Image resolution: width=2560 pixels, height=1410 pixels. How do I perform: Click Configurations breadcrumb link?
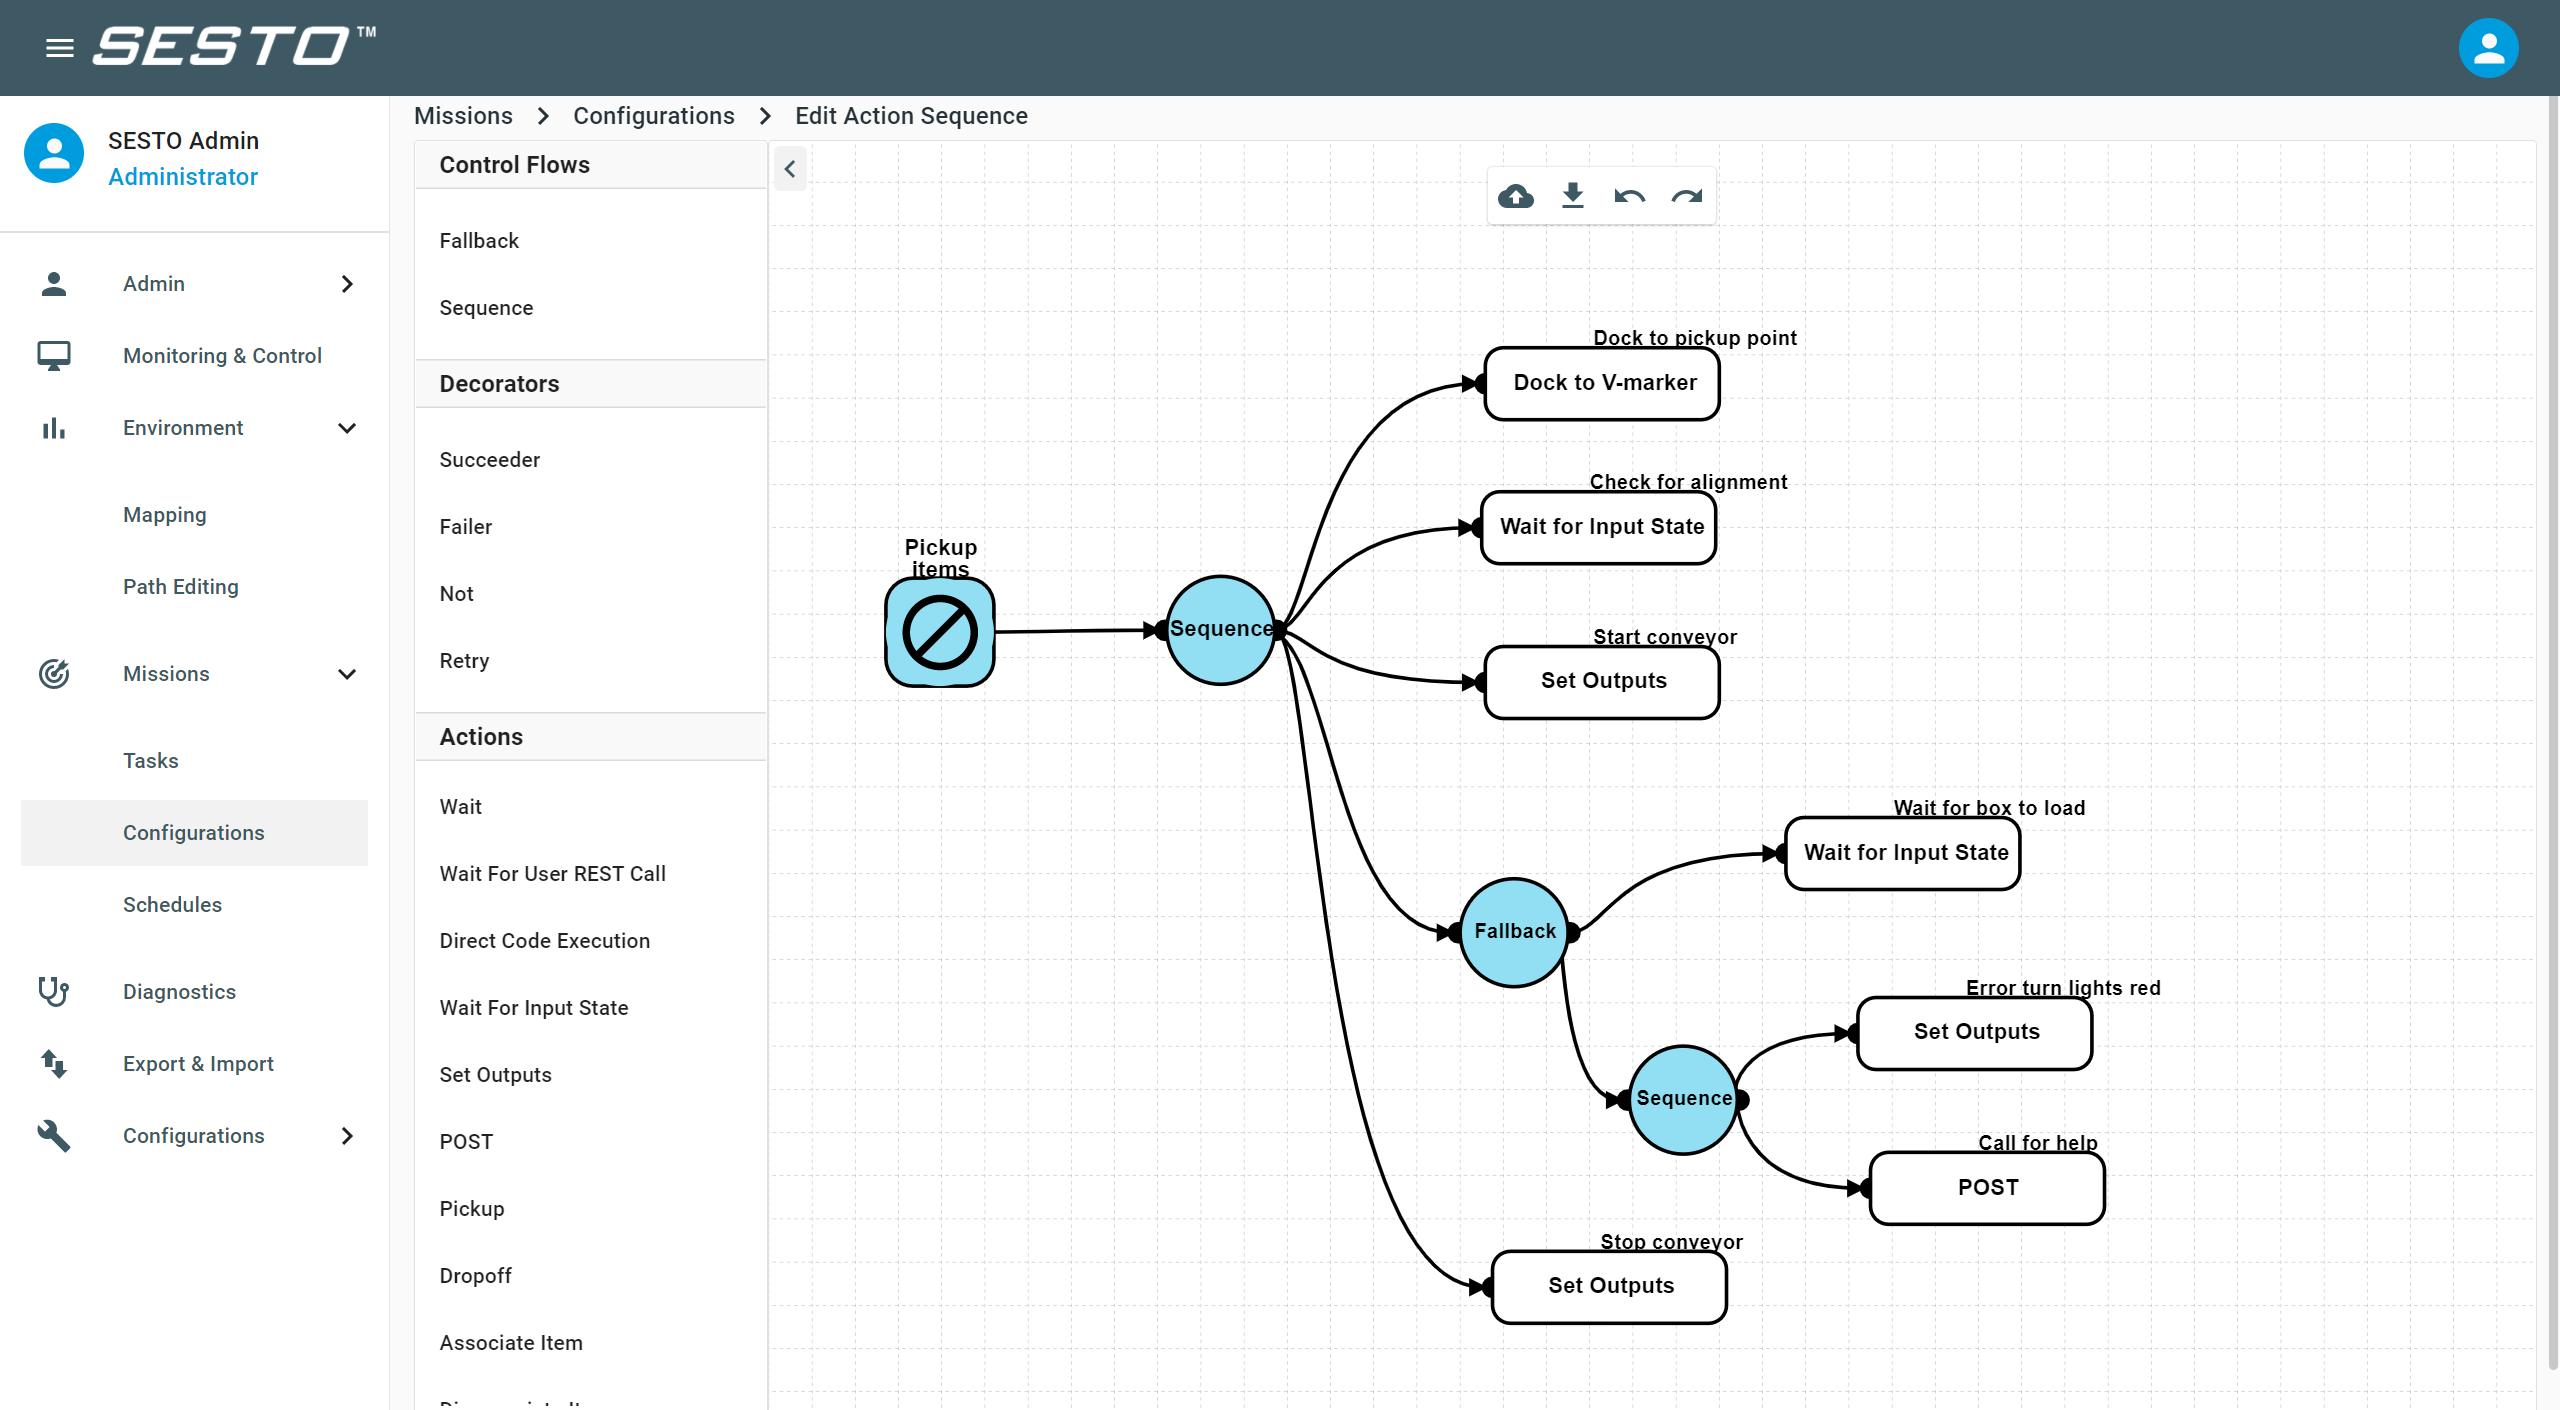click(x=653, y=116)
